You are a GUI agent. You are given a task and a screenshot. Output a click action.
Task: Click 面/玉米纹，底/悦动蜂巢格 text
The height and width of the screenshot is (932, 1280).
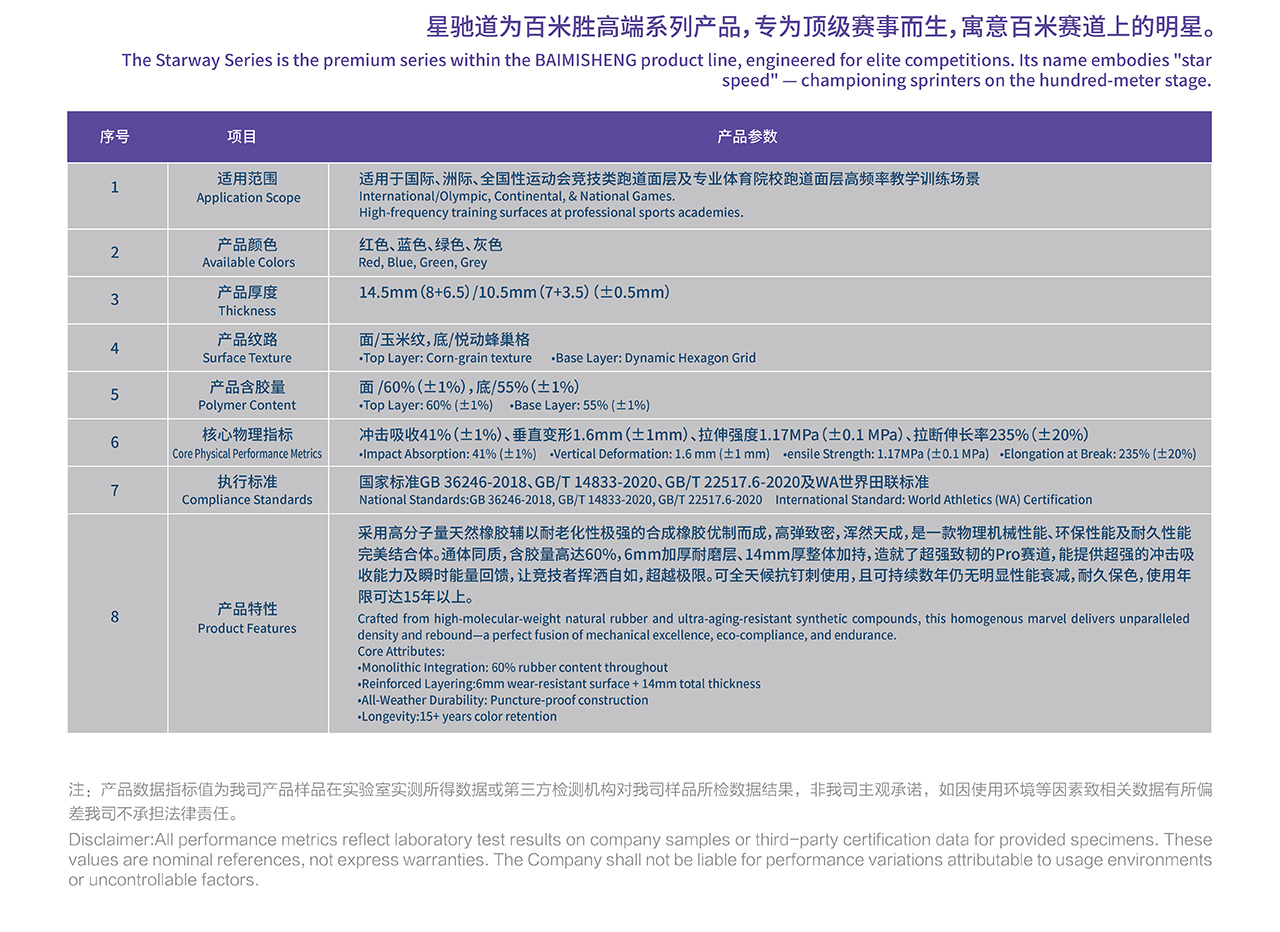click(x=444, y=340)
